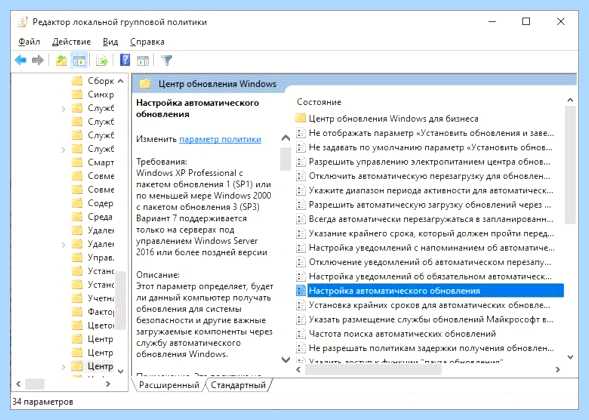Click description pane scroll up arrow
The width and height of the screenshot is (589, 420).
pos(285,138)
